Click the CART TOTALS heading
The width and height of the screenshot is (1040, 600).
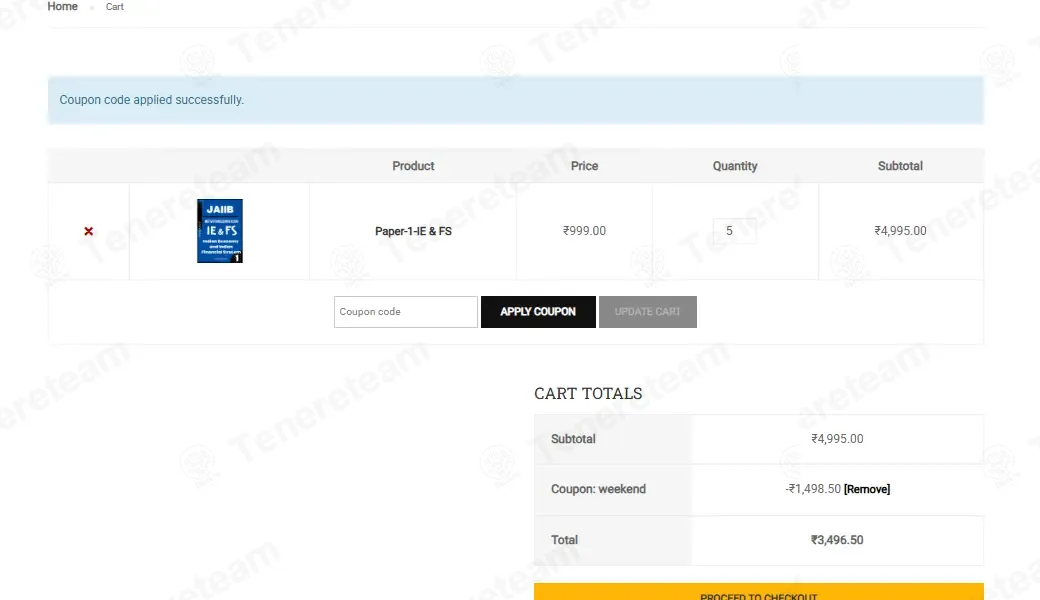588,393
